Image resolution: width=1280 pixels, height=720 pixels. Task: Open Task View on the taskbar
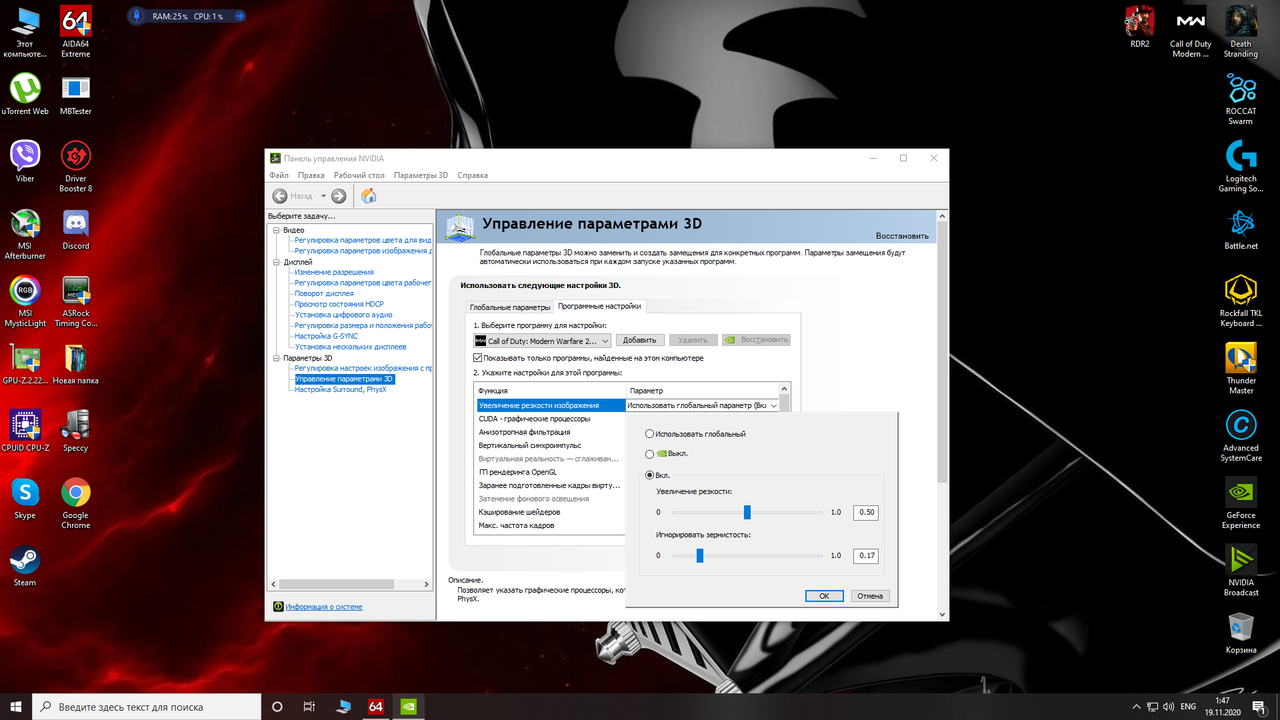pos(310,706)
